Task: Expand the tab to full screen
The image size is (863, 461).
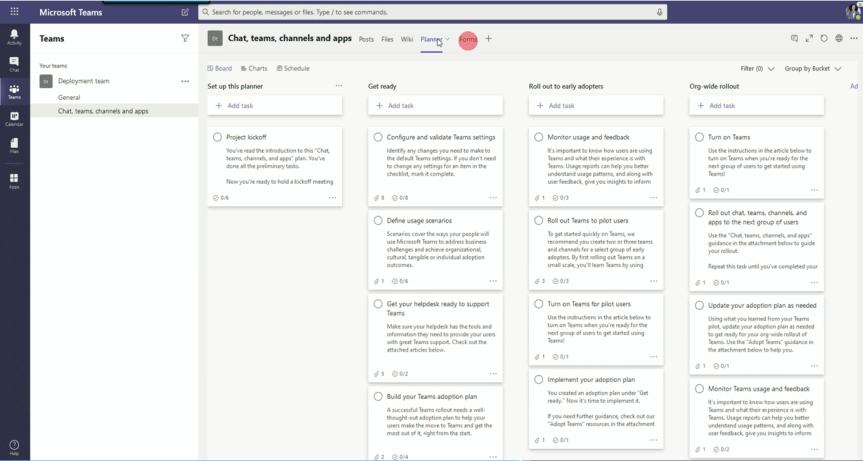Action: [x=809, y=39]
